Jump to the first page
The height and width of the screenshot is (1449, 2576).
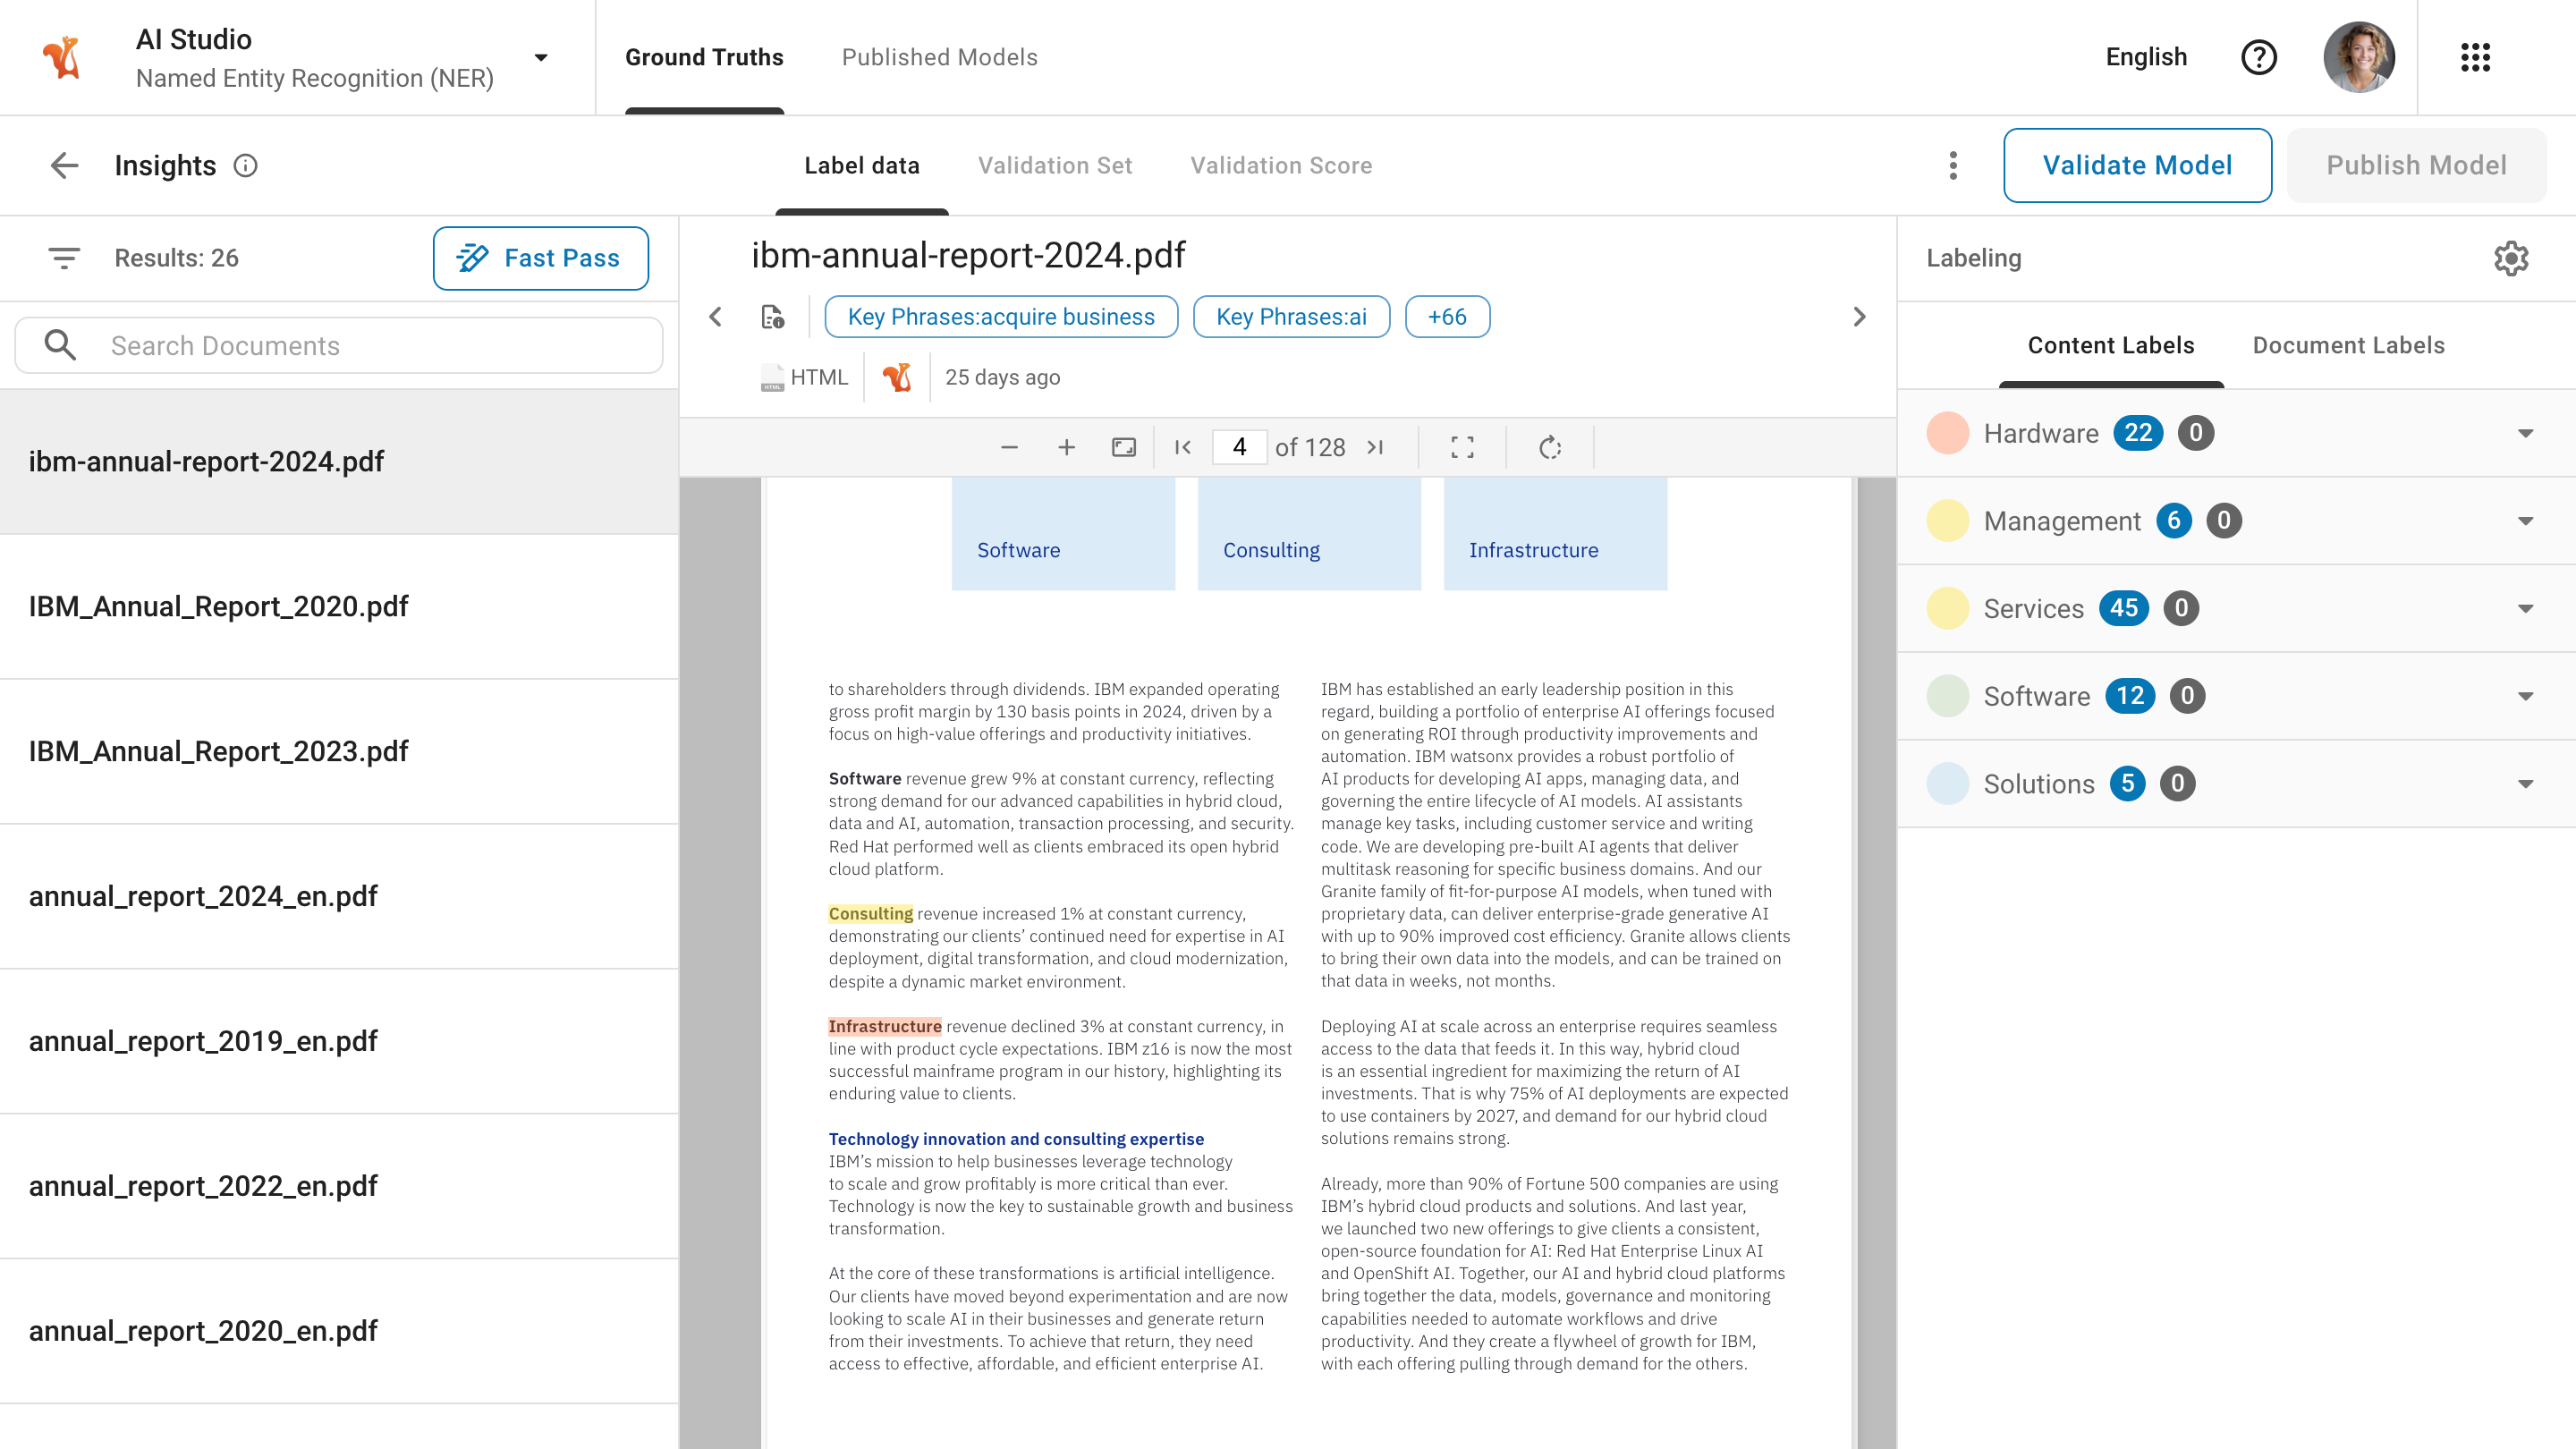[1182, 447]
